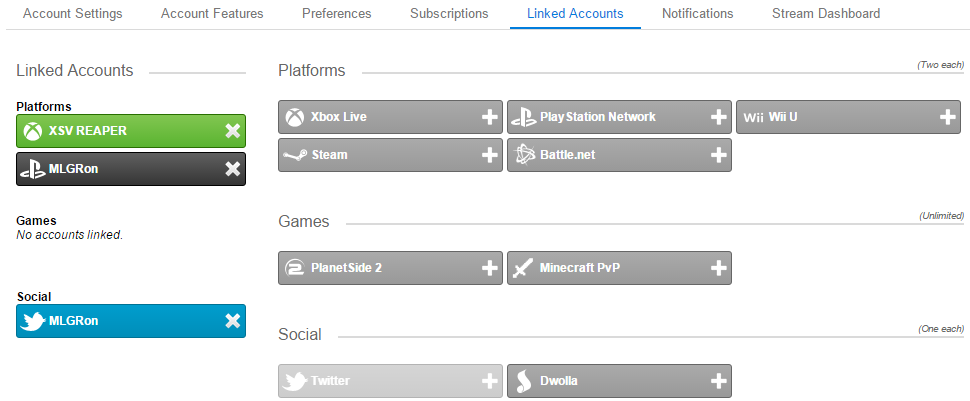Remove the linked XSV REAPER Xbox account
Viewport: 970px width, 401px height.
[233, 131]
